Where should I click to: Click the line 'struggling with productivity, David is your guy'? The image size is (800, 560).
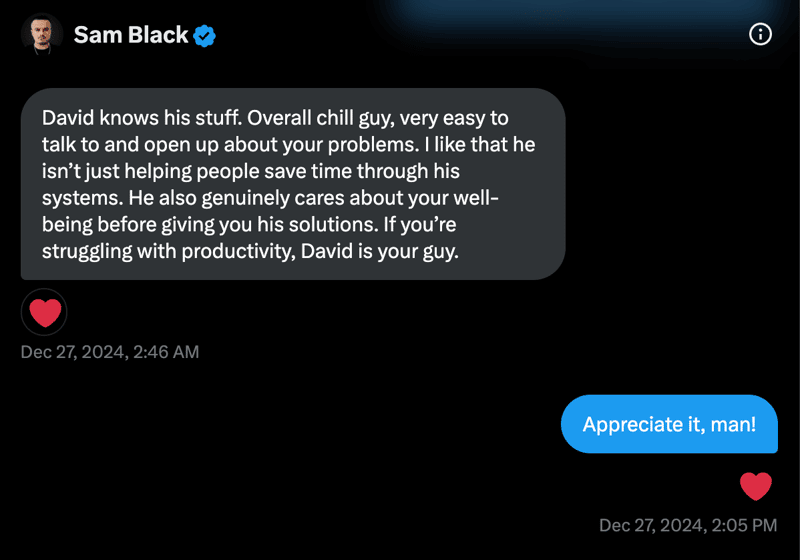(x=250, y=252)
